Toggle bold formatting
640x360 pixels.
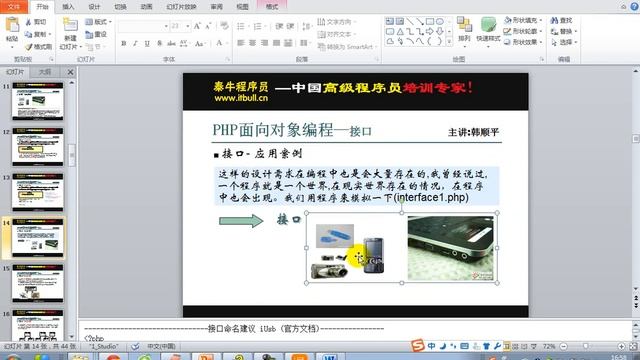pyautogui.click(x=124, y=43)
